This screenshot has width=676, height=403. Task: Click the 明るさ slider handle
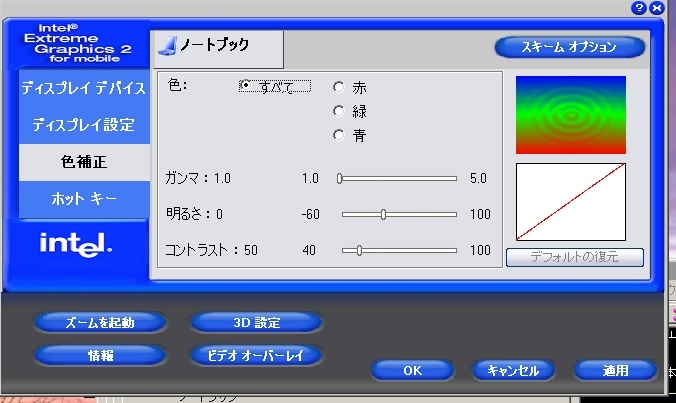coord(383,214)
